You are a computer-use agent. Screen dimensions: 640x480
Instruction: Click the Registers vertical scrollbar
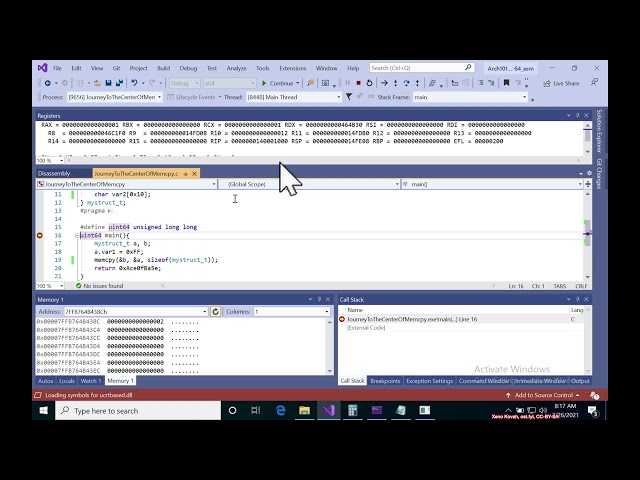(587, 138)
